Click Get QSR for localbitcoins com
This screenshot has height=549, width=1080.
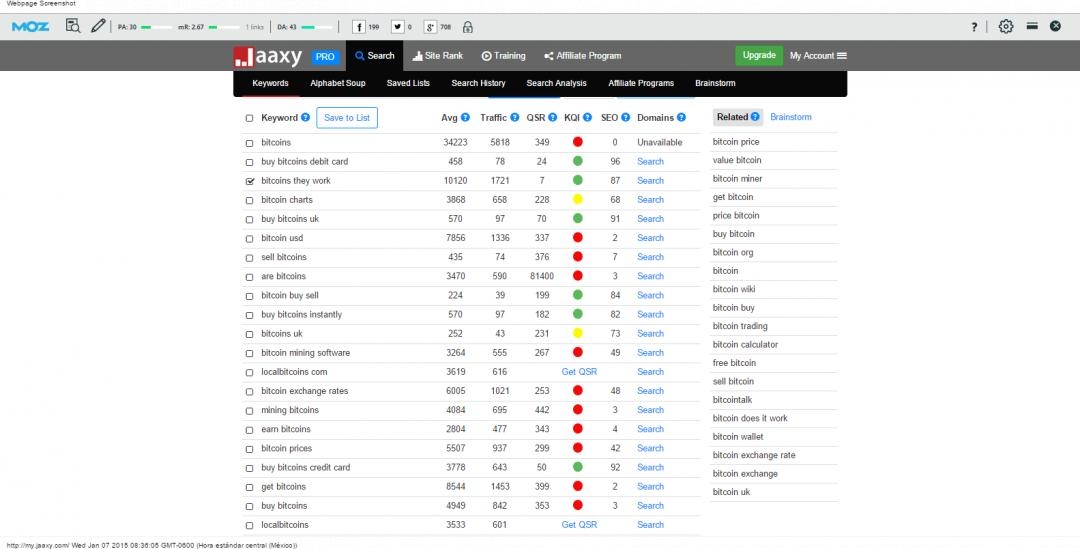click(579, 372)
